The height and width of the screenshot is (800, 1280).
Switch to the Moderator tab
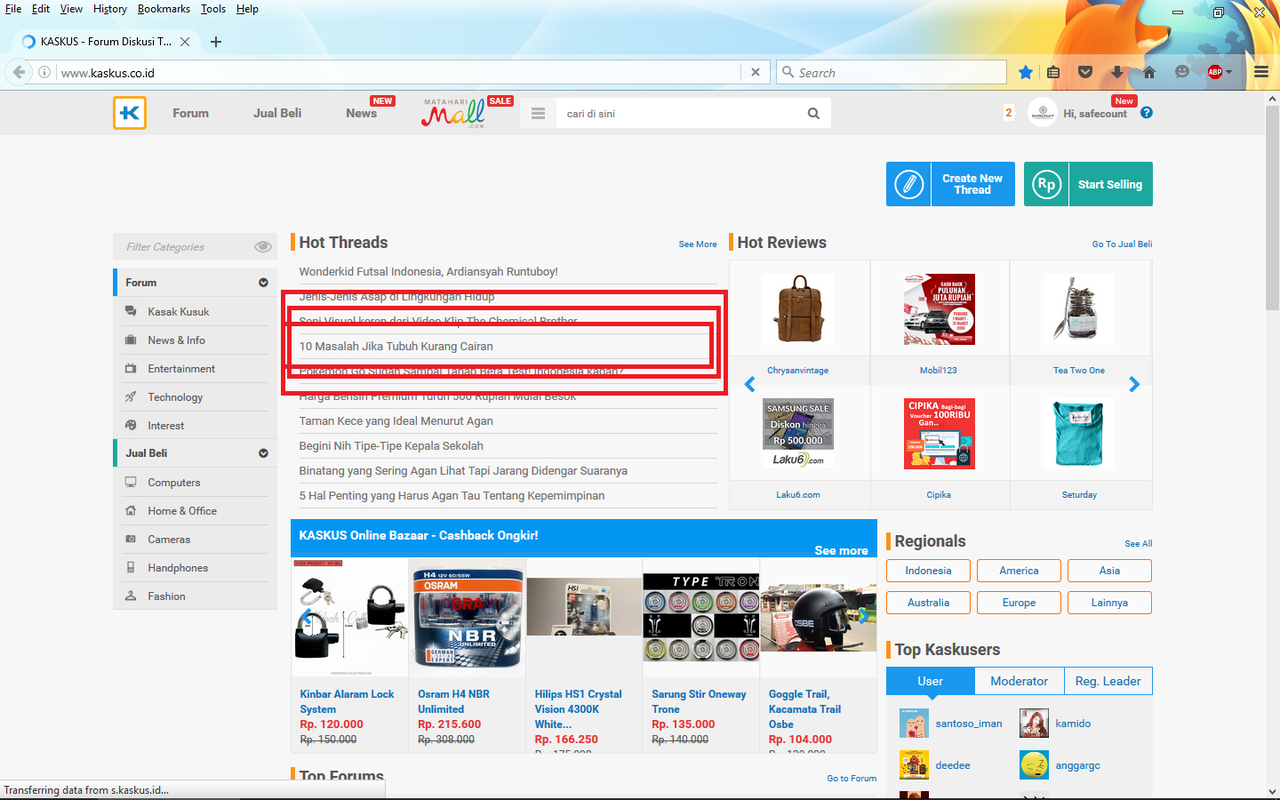pyautogui.click(x=1019, y=681)
